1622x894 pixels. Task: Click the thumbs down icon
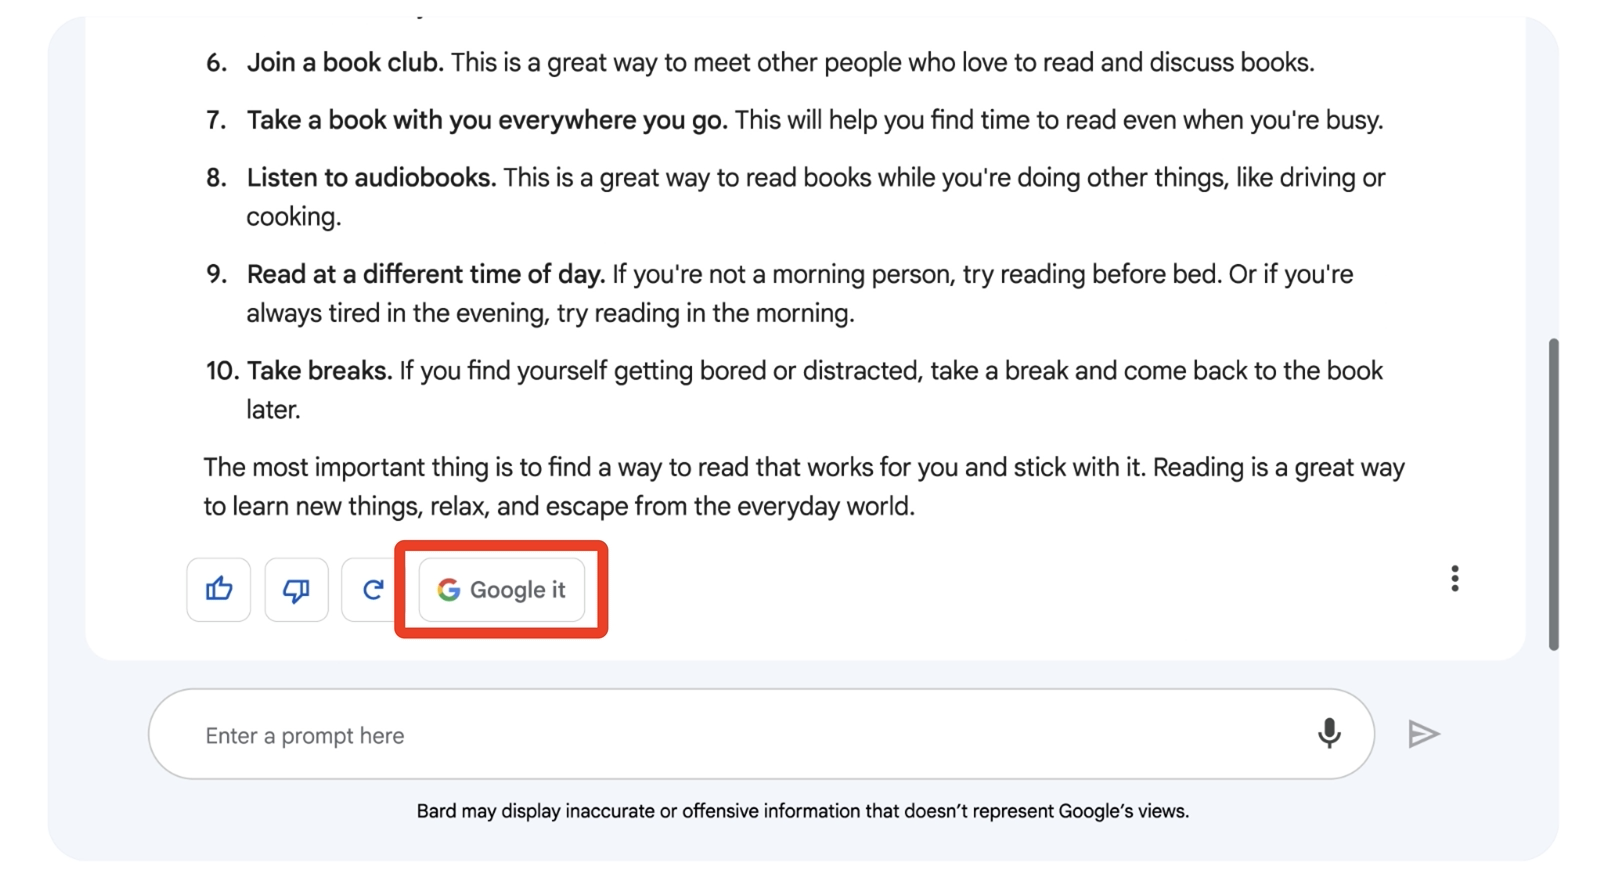point(296,590)
